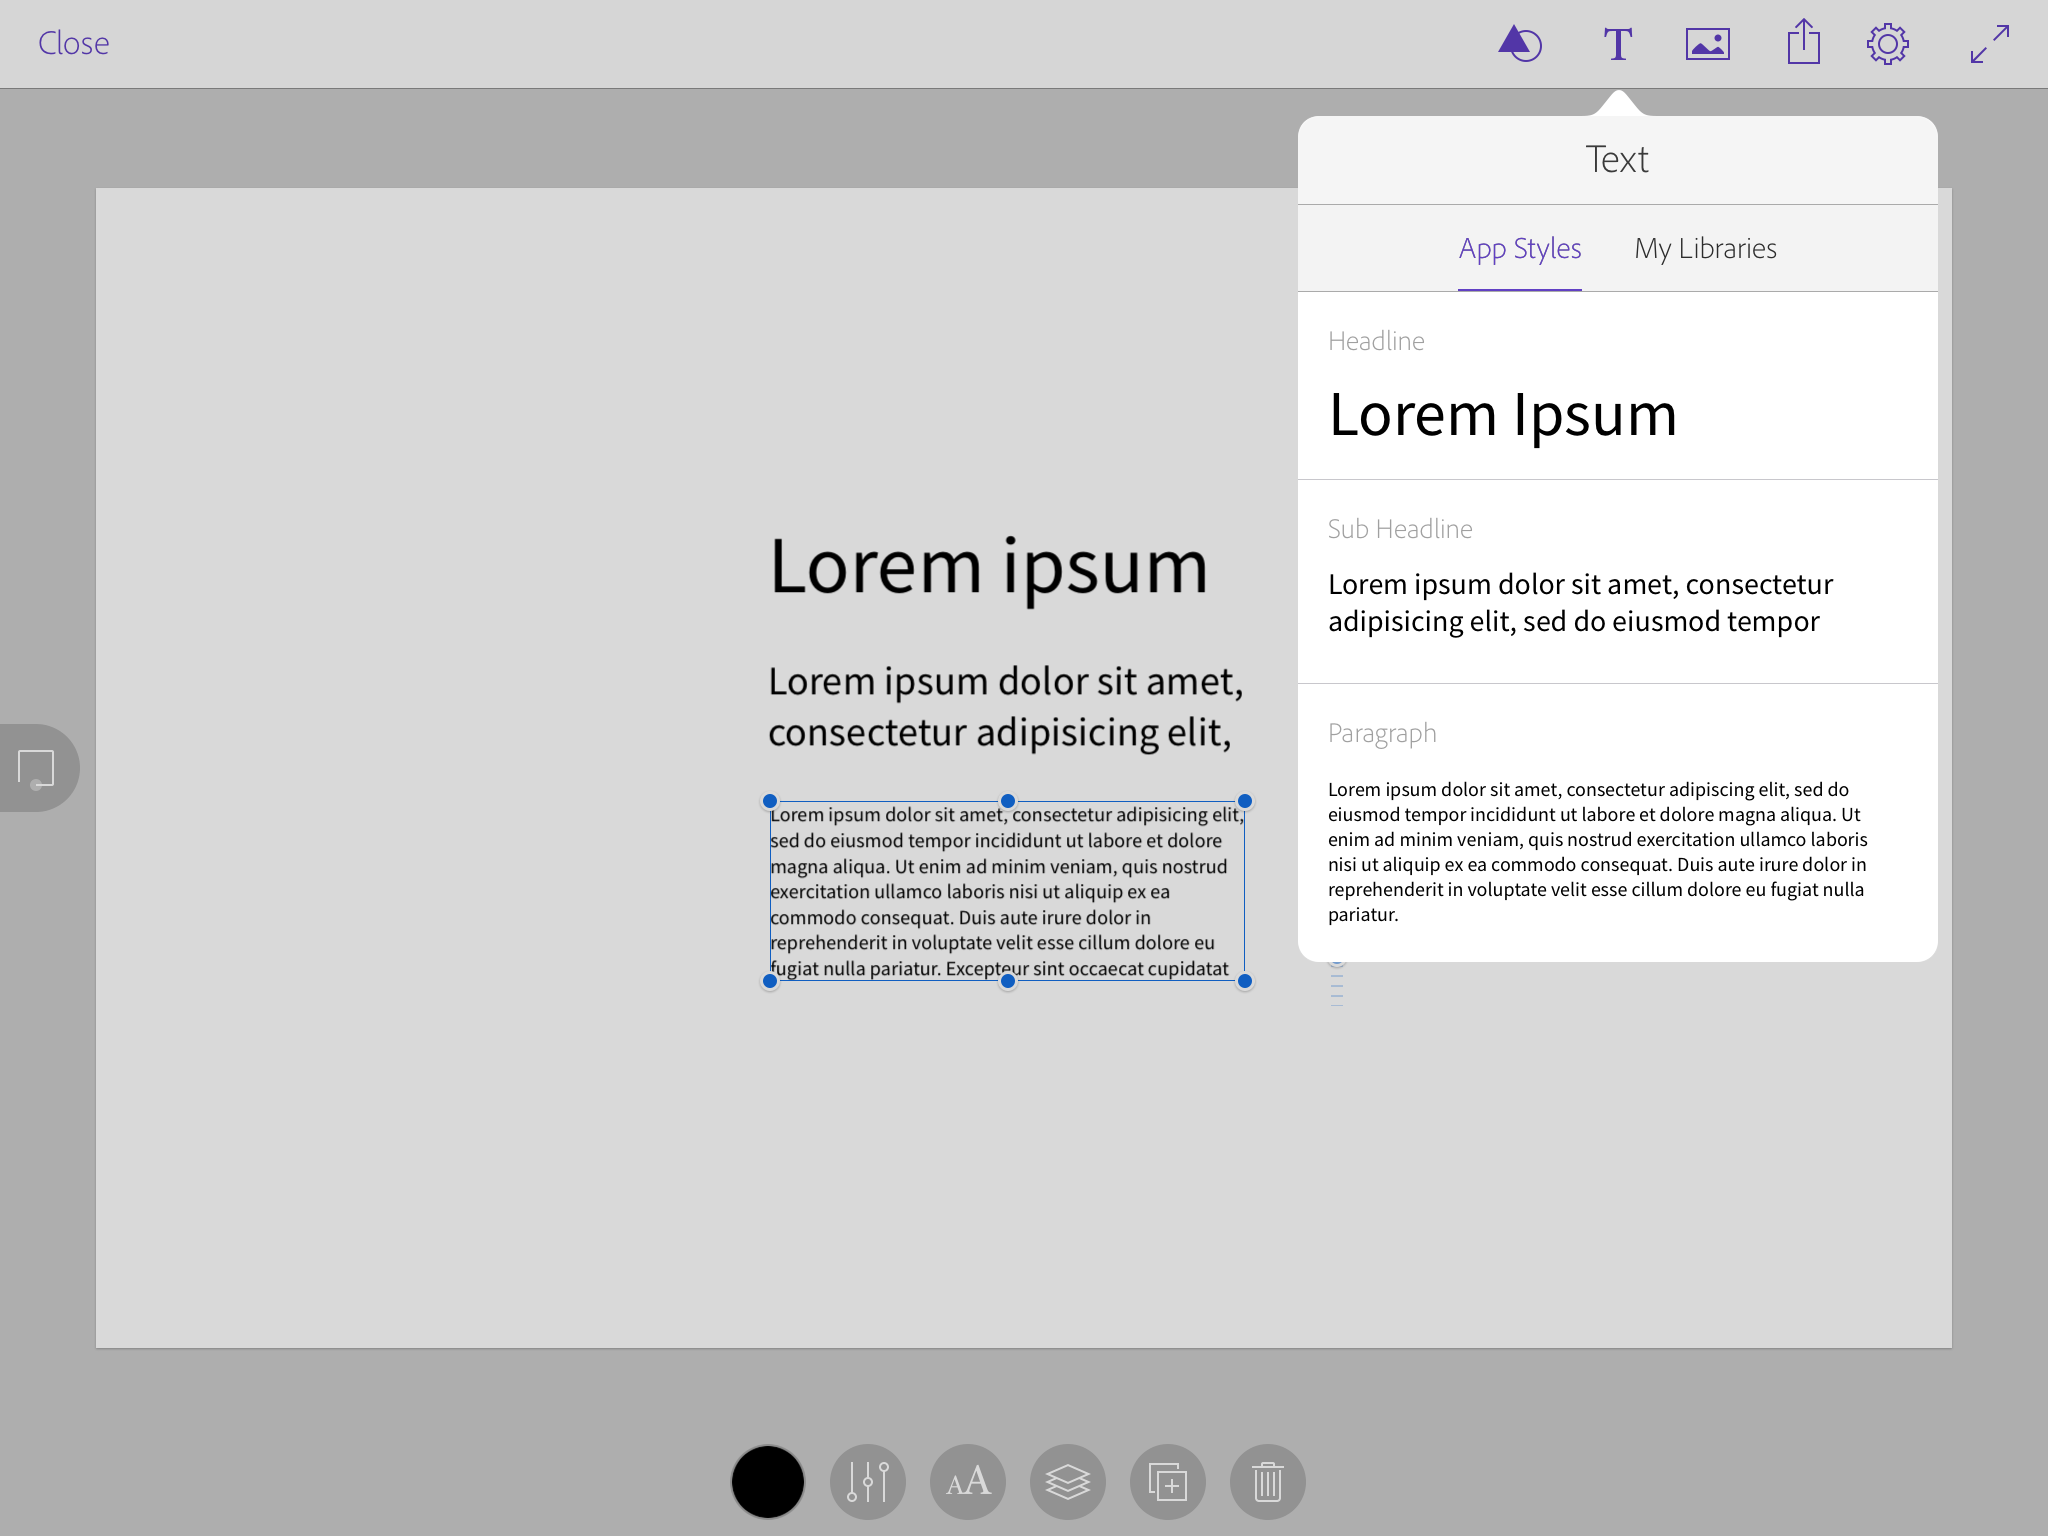The width and height of the screenshot is (2048, 1536).
Task: Select the shape drawing tool in the toolbar
Action: coord(1519,43)
